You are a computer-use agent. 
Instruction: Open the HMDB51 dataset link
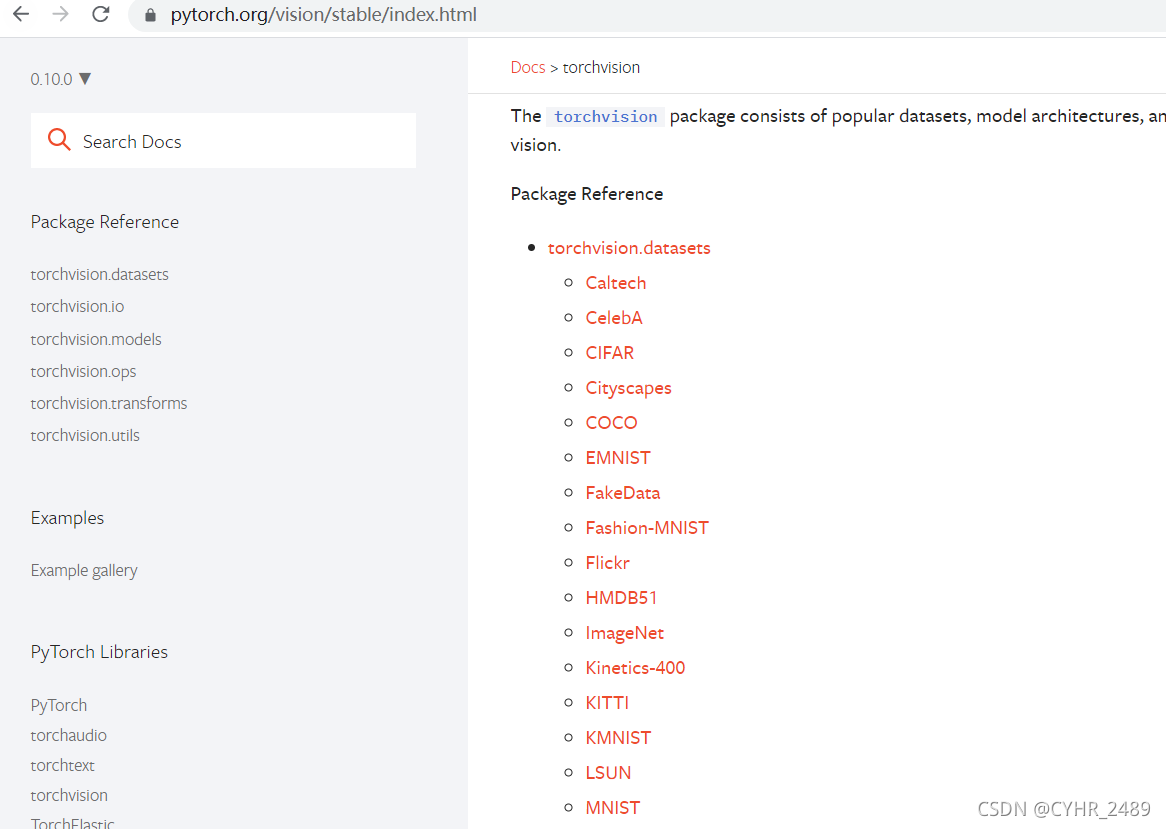(621, 598)
